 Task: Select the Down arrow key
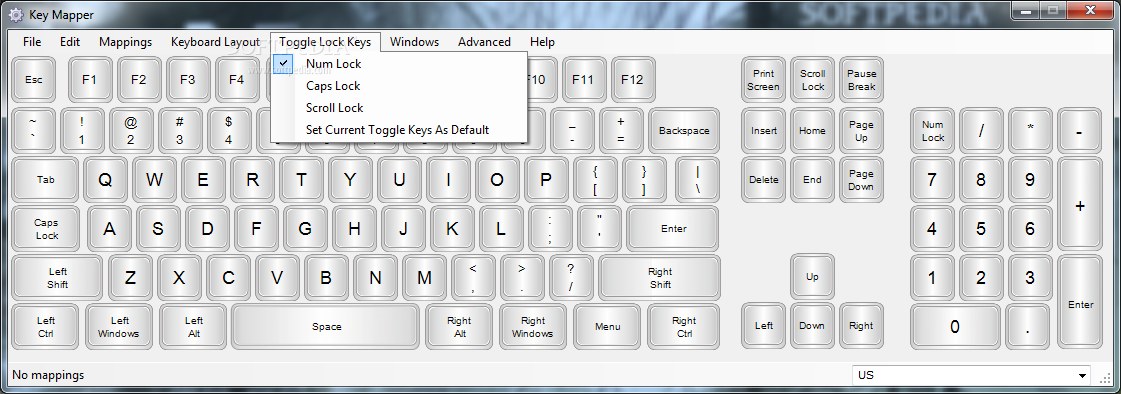(812, 325)
